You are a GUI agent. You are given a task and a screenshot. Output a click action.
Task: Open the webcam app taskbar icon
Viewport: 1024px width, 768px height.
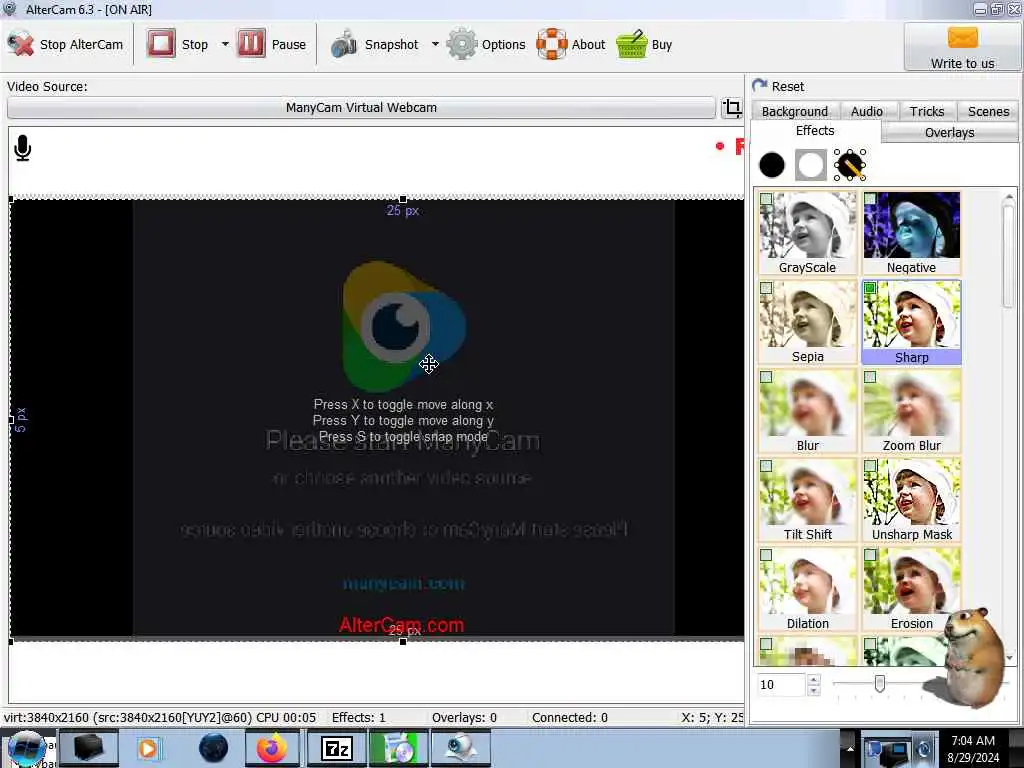click(x=462, y=748)
